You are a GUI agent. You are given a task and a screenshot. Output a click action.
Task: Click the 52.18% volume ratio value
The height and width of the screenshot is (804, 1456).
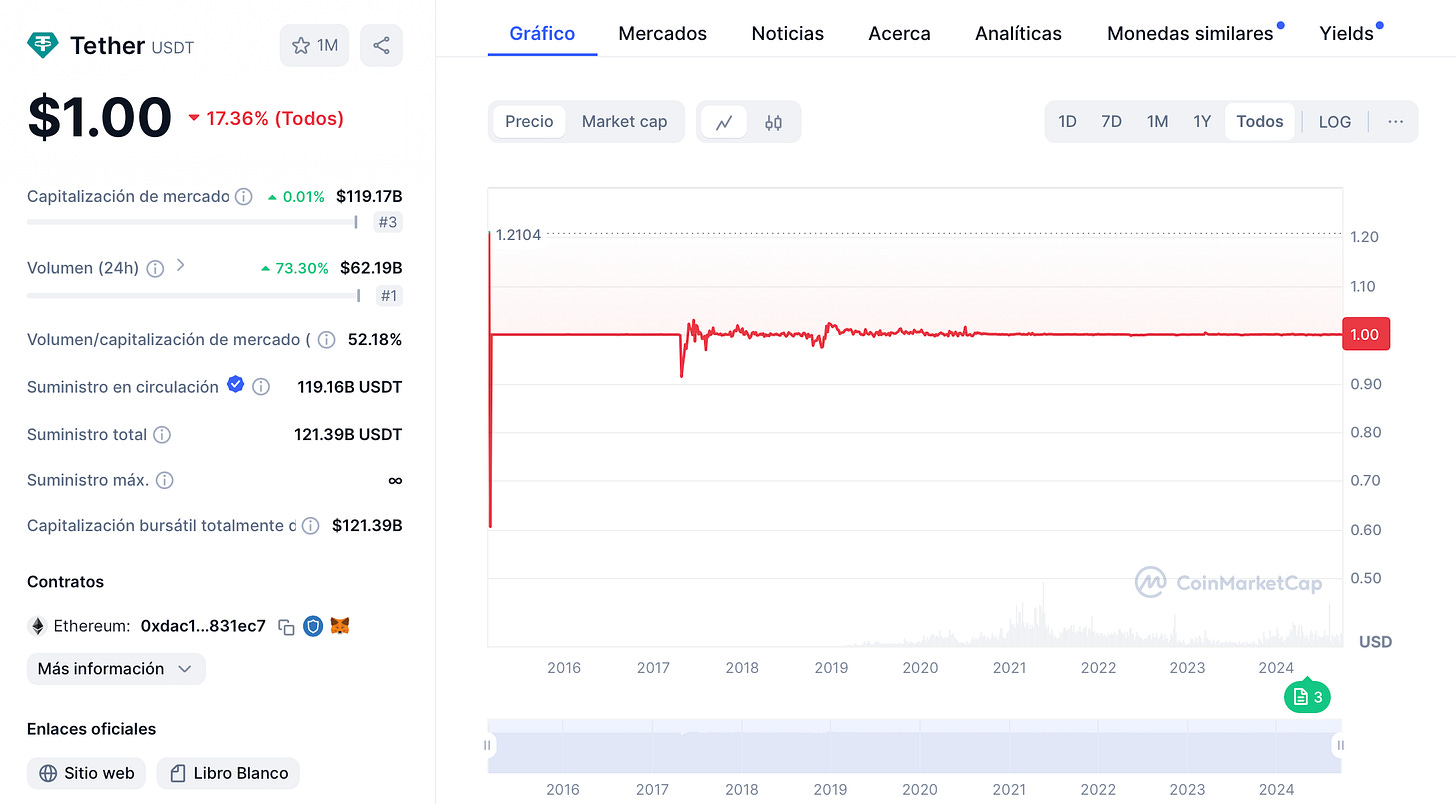click(375, 340)
